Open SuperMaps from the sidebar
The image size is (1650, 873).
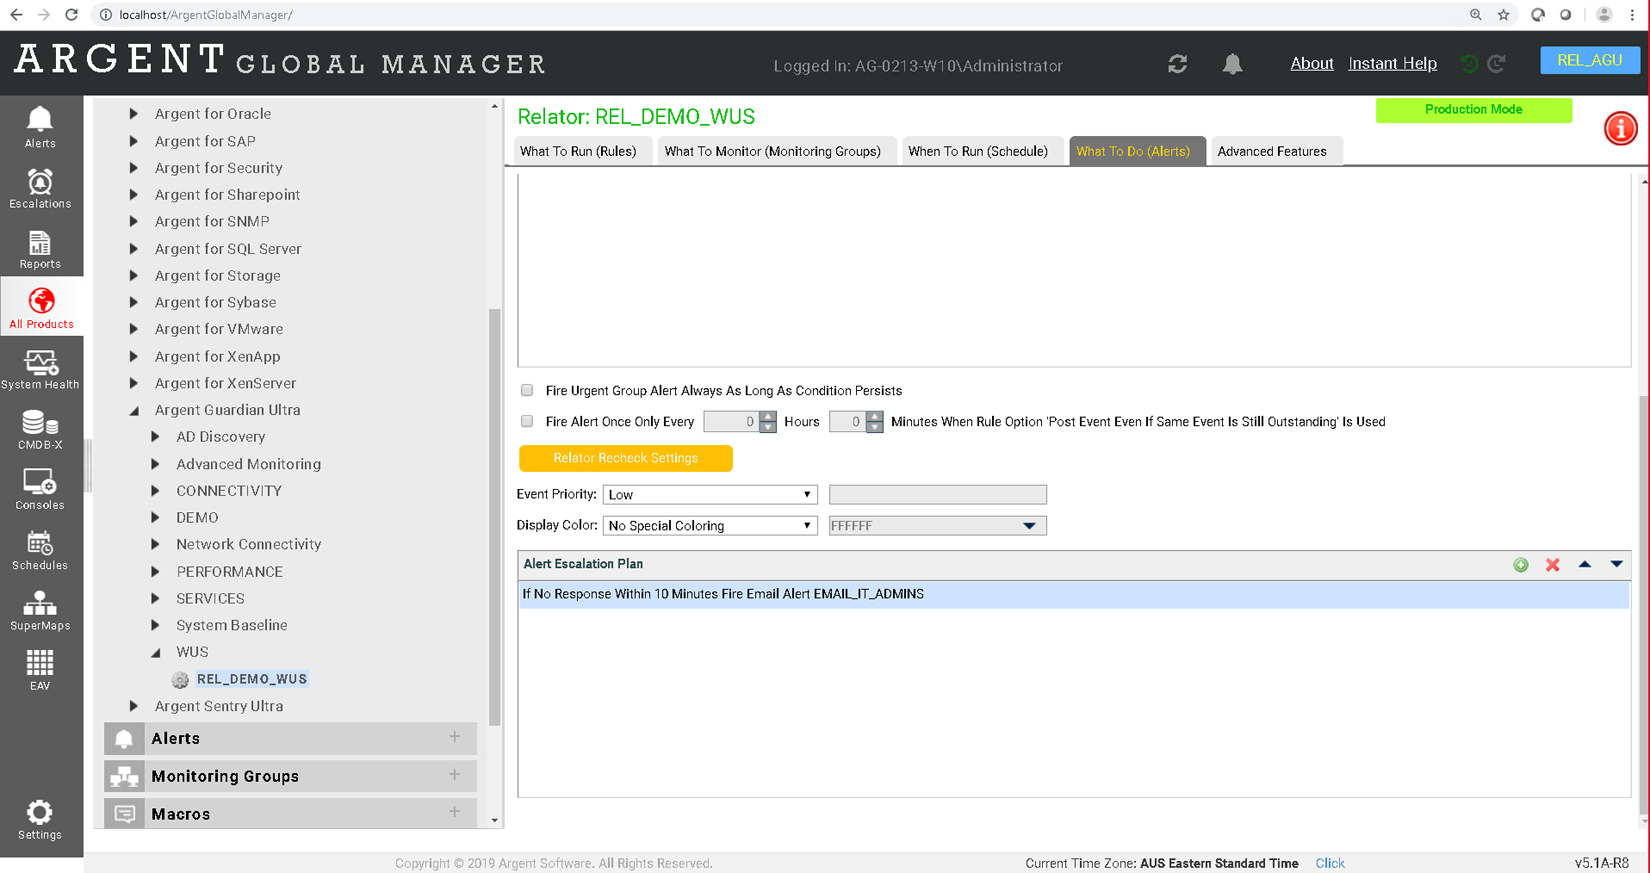click(40, 611)
